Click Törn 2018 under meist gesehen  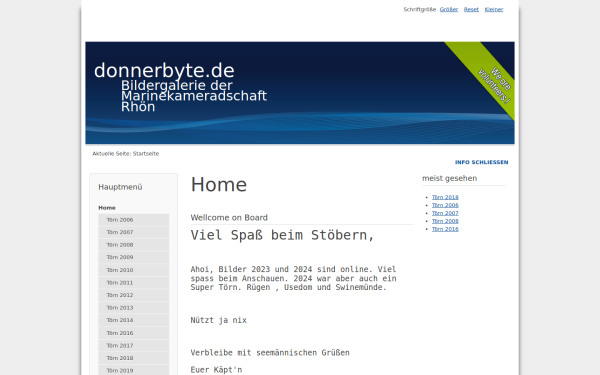click(445, 197)
